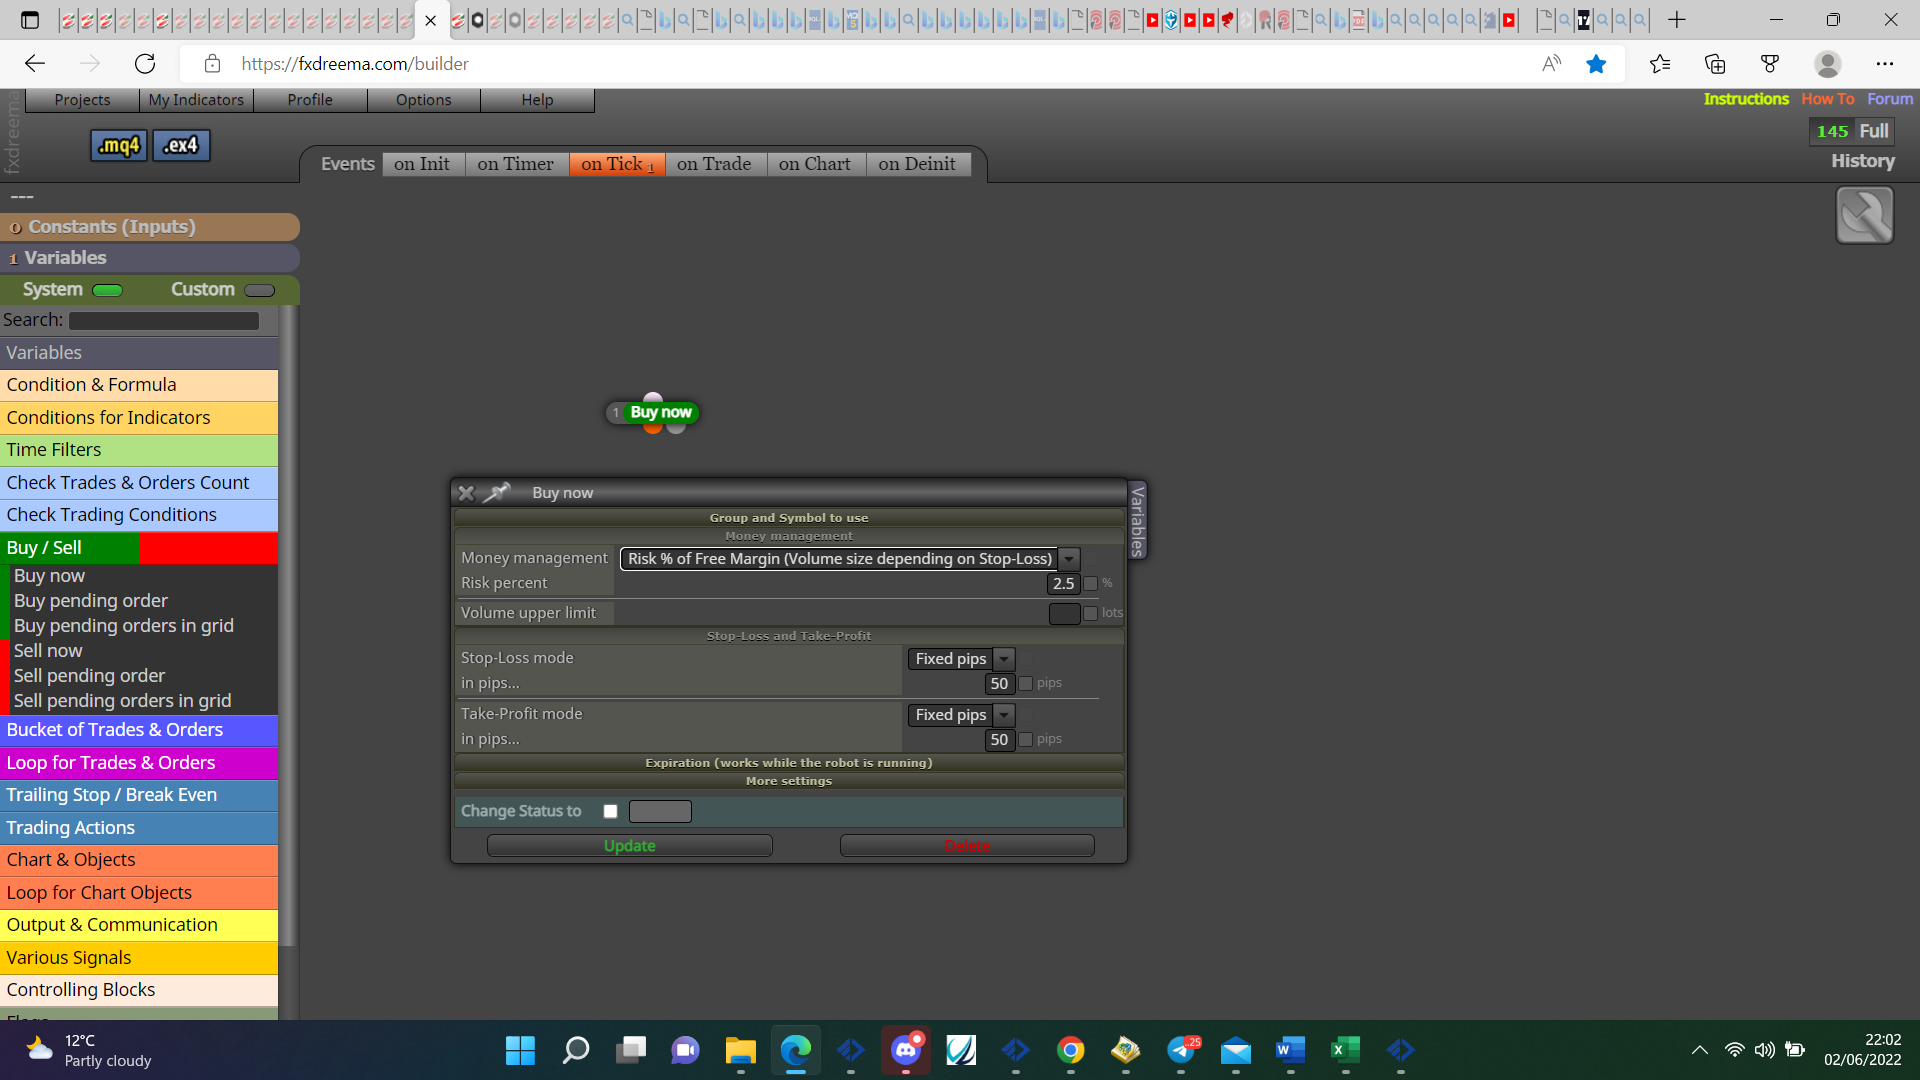Open the Forum link
This screenshot has width=1920, height=1080.
coord(1890,99)
